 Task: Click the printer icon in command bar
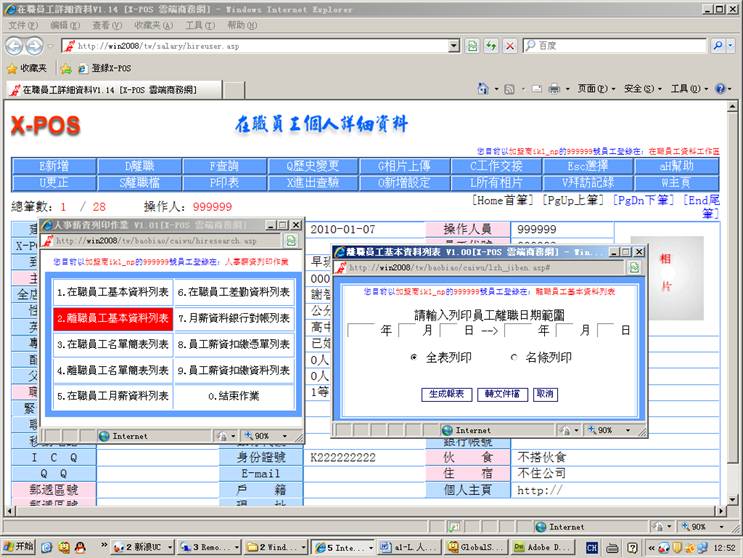(553, 89)
